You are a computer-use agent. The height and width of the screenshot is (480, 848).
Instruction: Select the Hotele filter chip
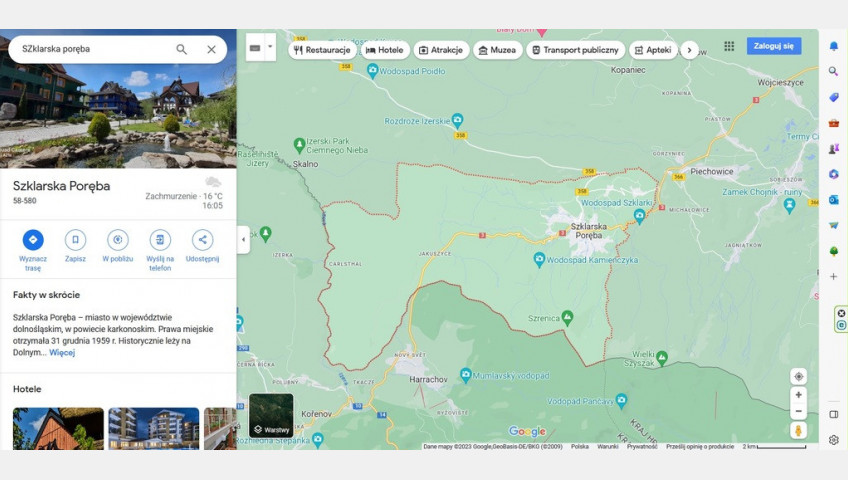[385, 50]
